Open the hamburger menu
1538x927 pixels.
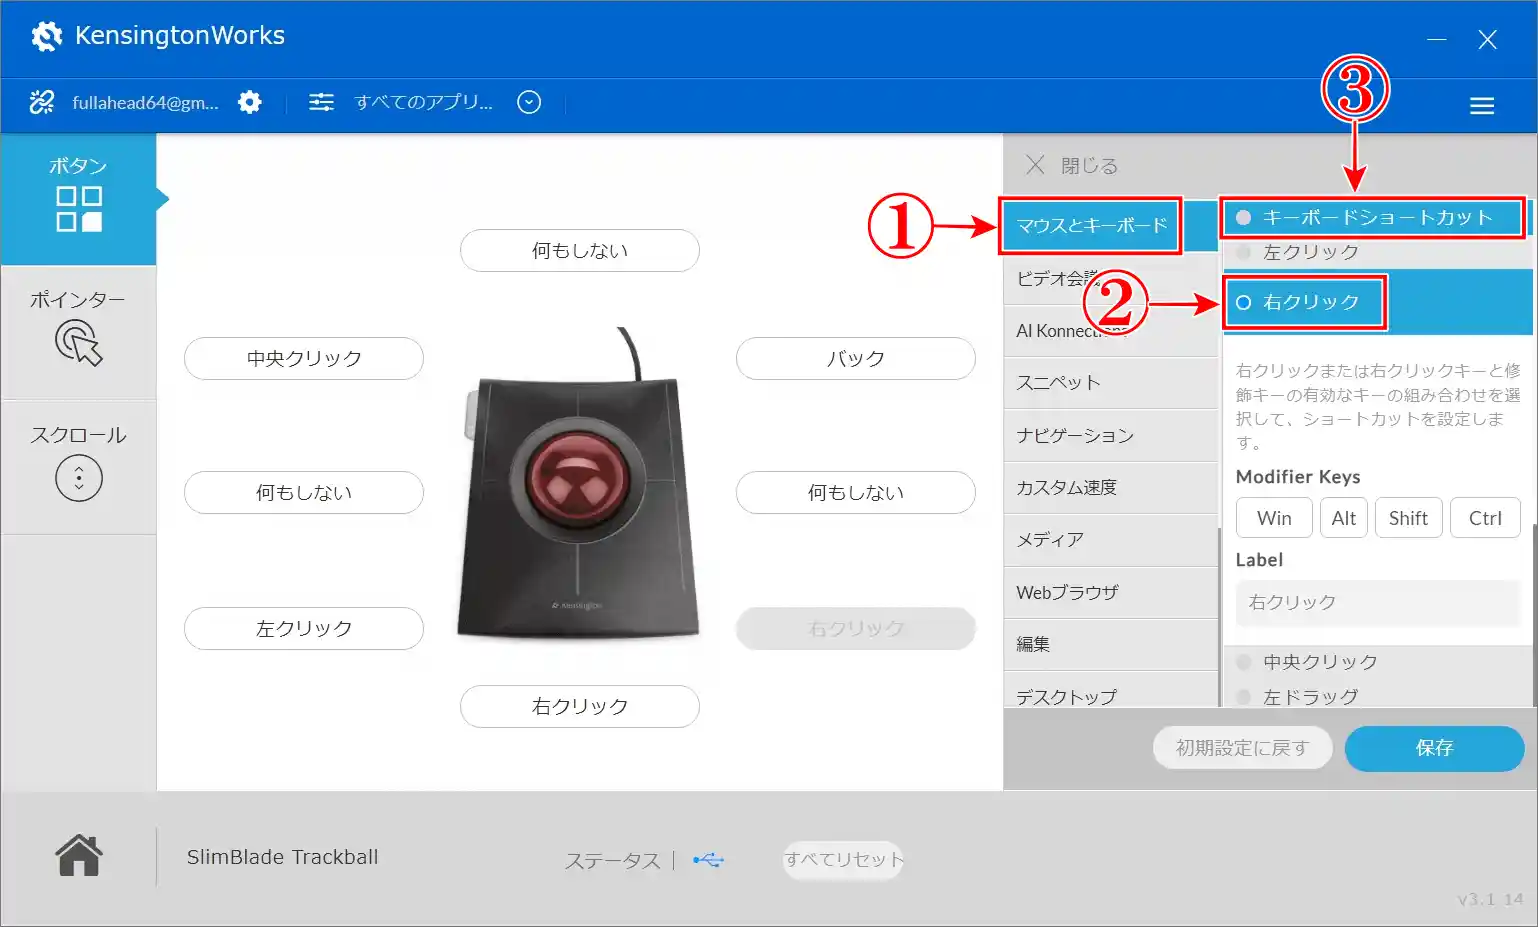click(1482, 106)
